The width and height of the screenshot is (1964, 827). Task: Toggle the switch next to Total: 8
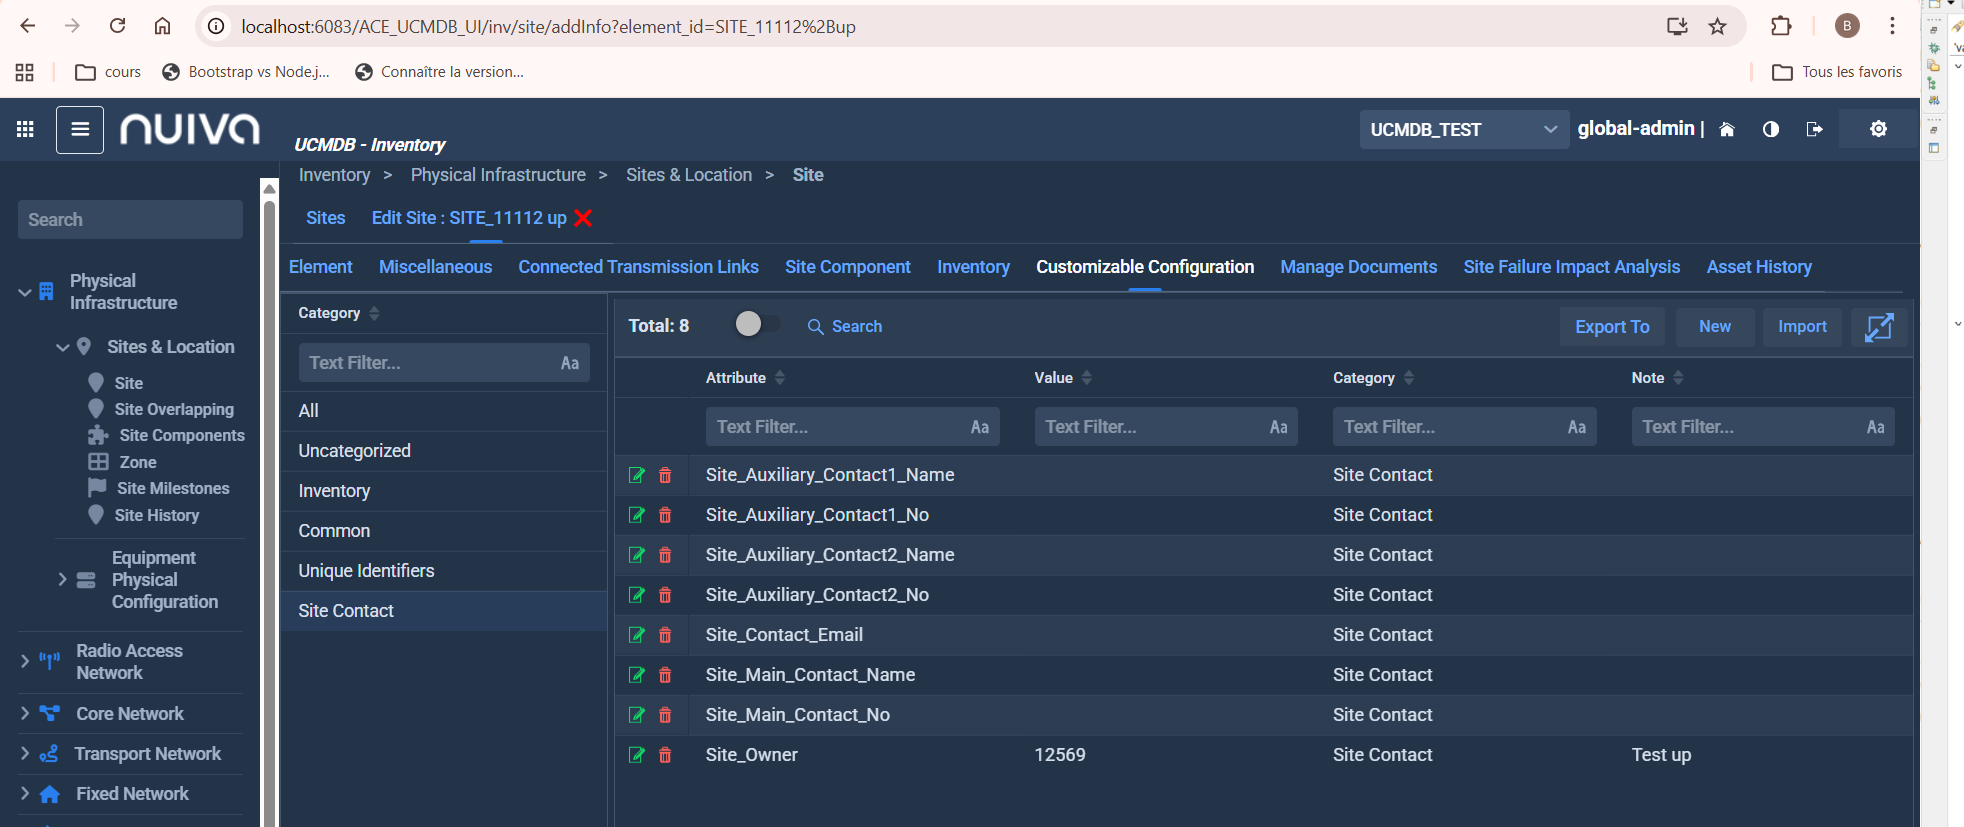(755, 324)
